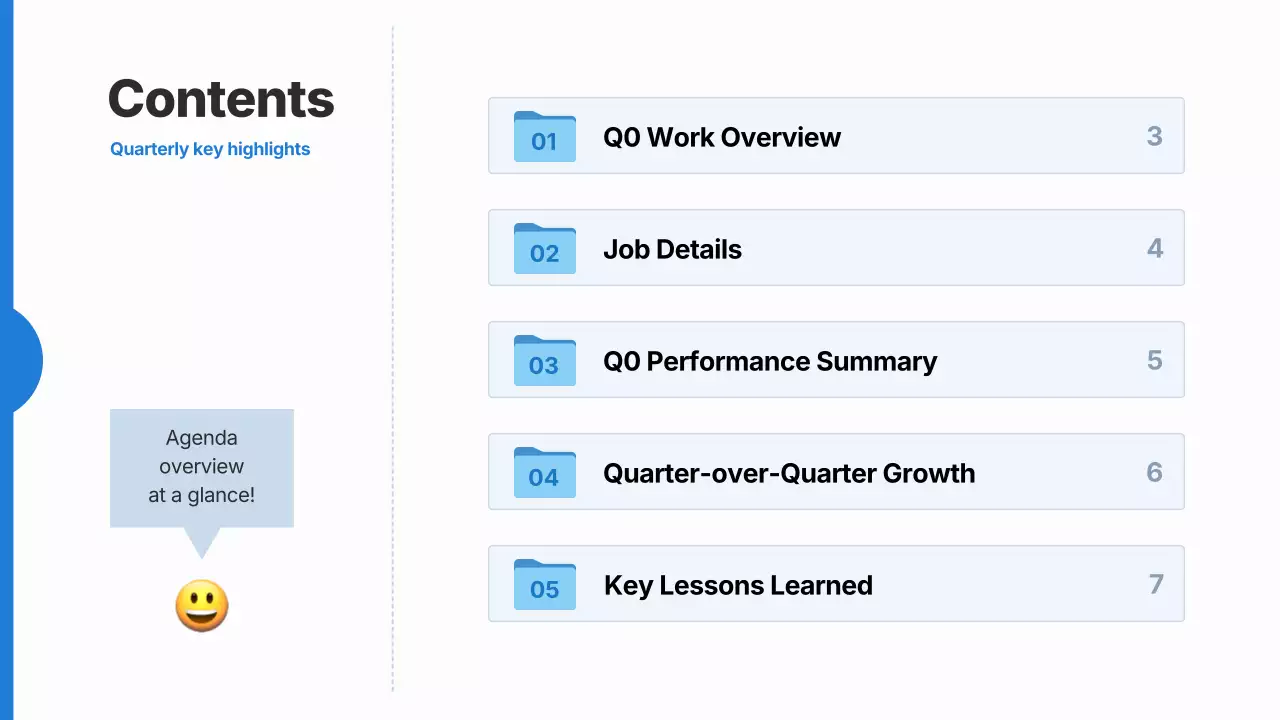Click page number 6 beside Growth entry
This screenshot has width=1280, height=720.
coord(1155,472)
